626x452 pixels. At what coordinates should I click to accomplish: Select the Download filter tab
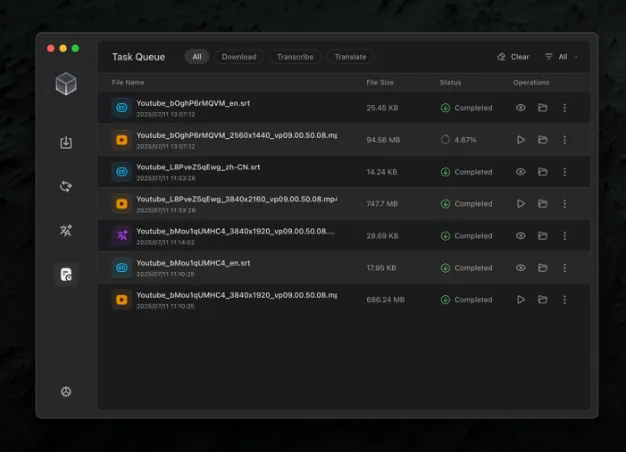239,57
